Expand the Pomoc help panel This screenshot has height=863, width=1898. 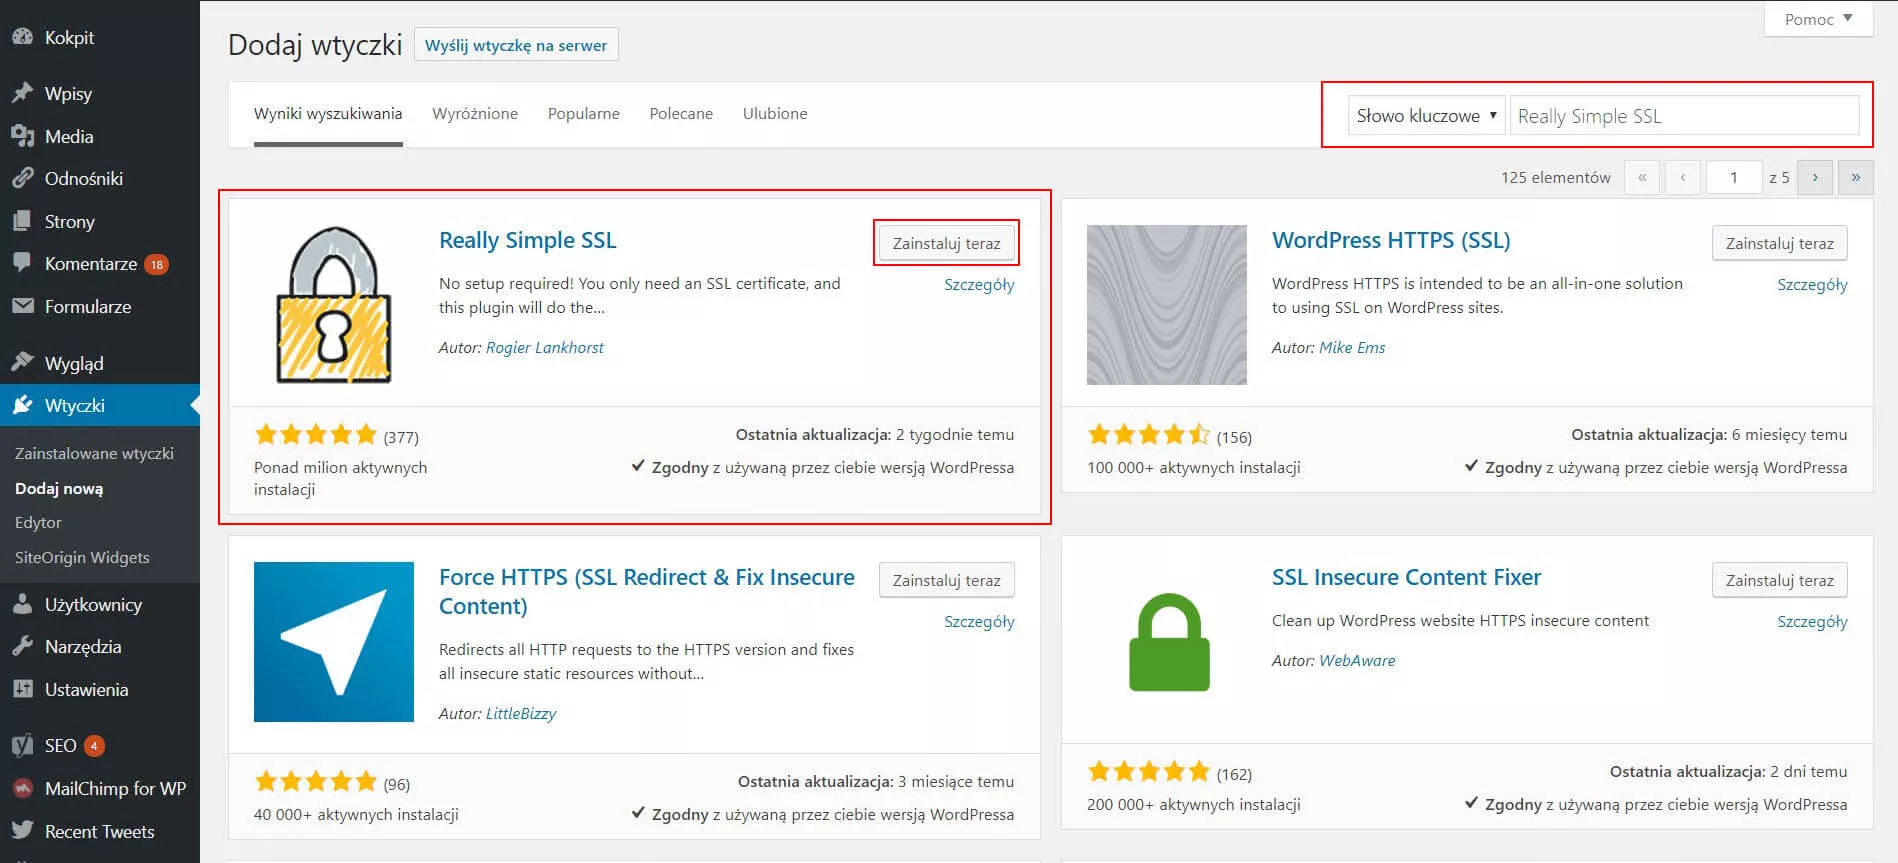pyautogui.click(x=1818, y=19)
